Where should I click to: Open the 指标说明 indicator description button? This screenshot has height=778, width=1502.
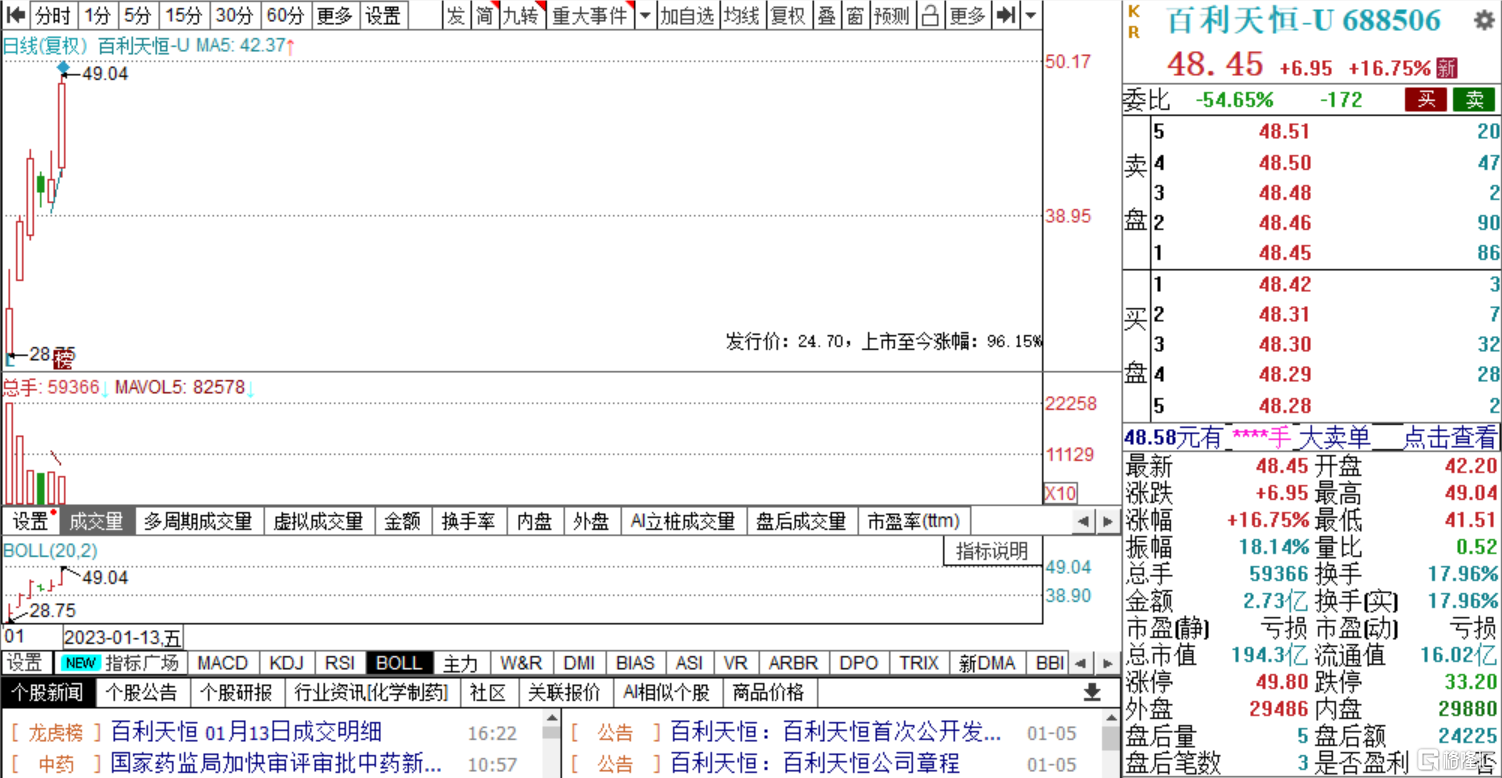click(x=992, y=551)
